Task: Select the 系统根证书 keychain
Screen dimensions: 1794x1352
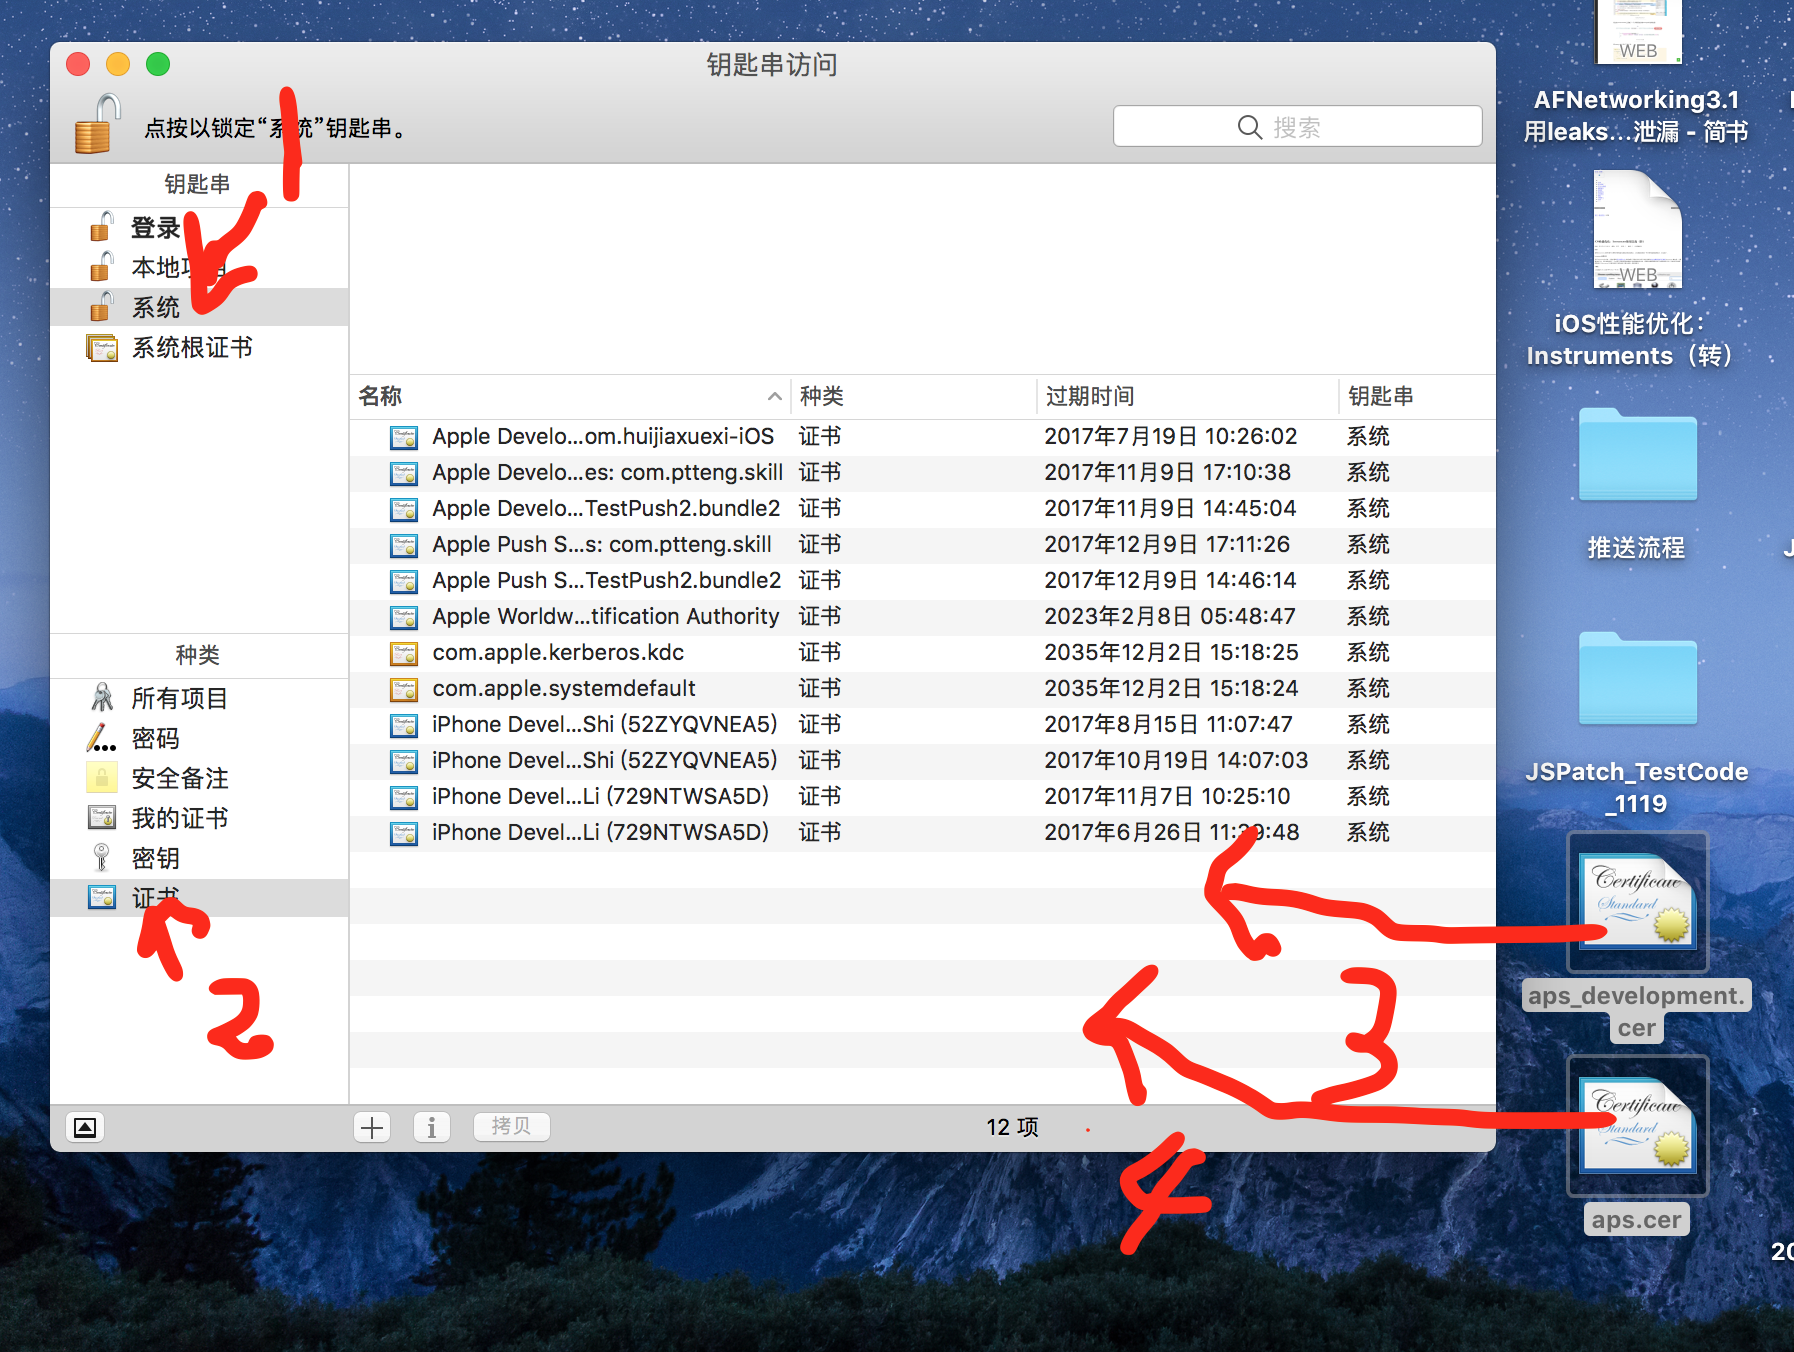Action: 191,348
